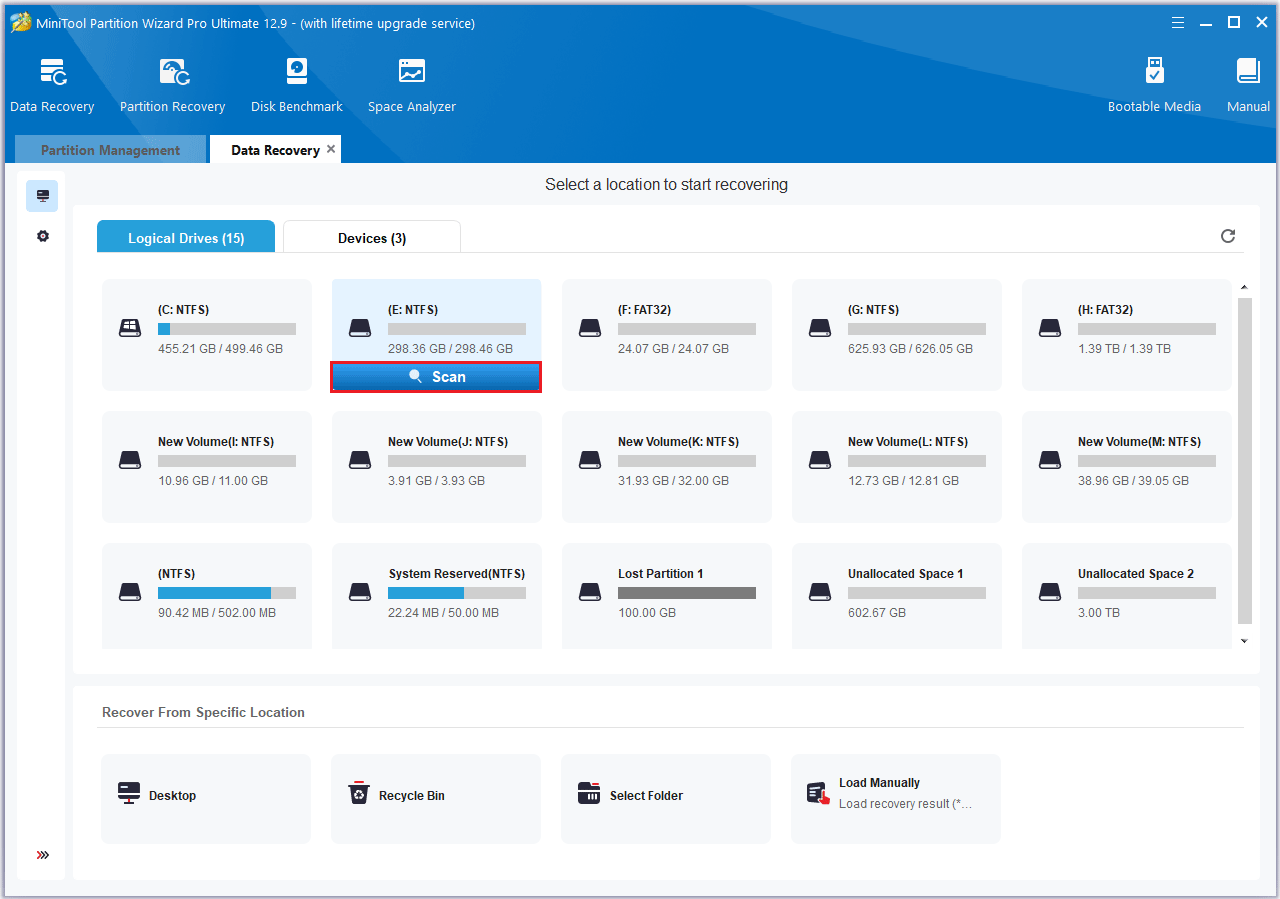
Task: Click the Load Manually icon
Action: click(819, 794)
